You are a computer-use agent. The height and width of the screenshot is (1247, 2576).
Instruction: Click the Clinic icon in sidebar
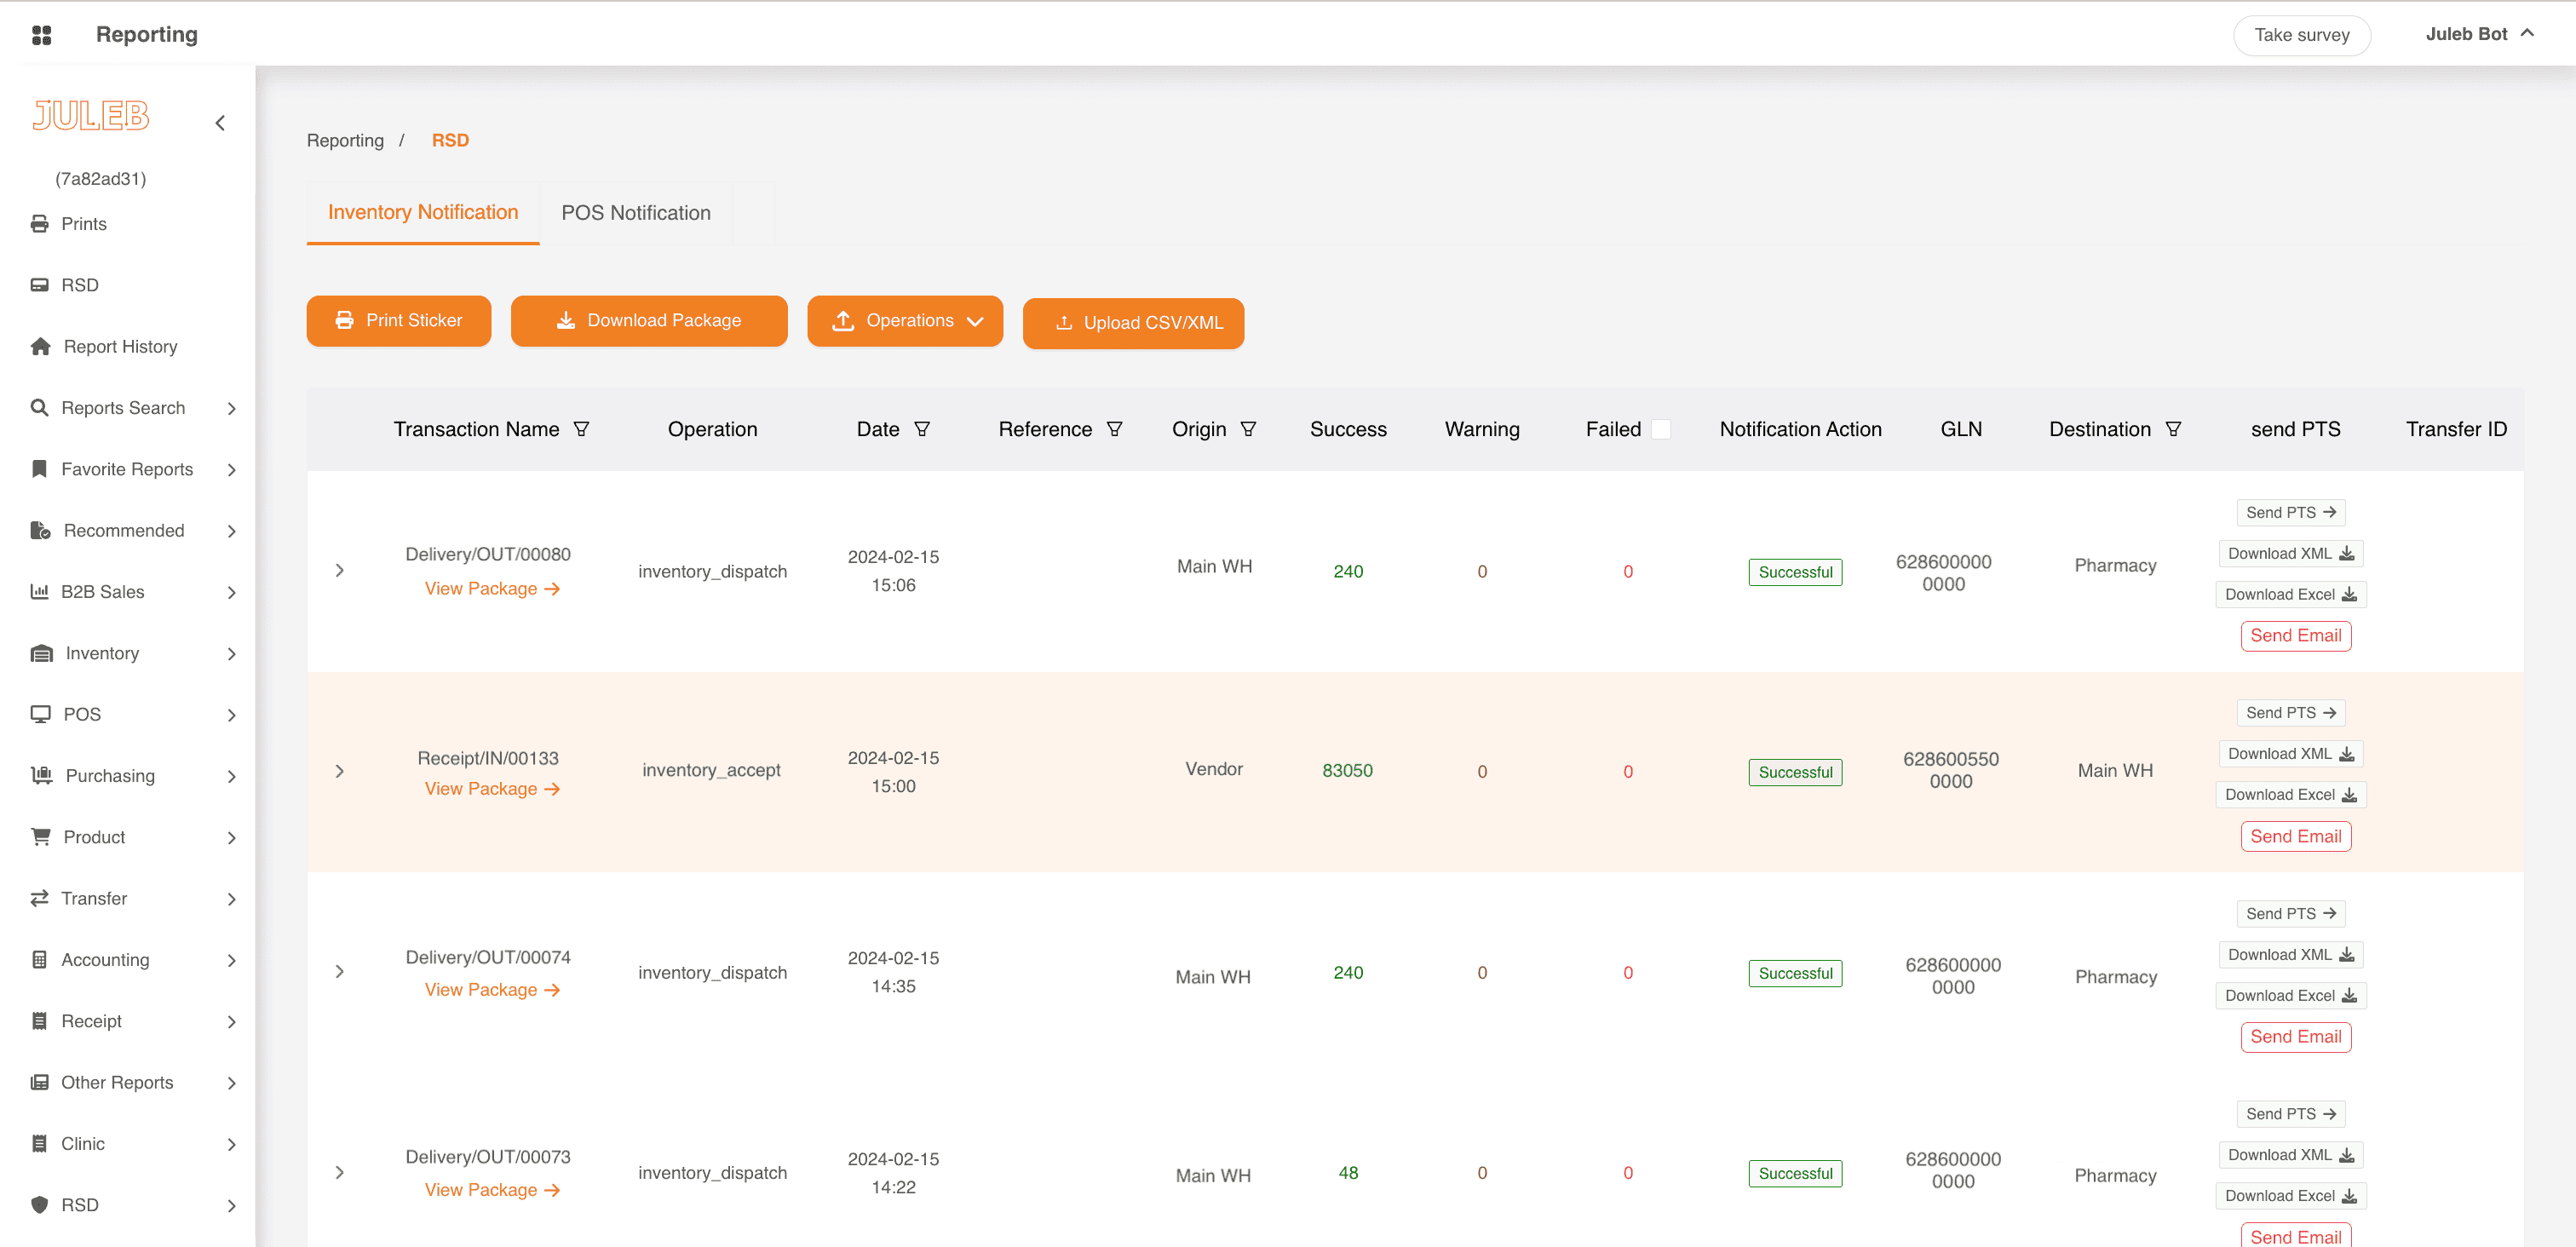tap(40, 1143)
